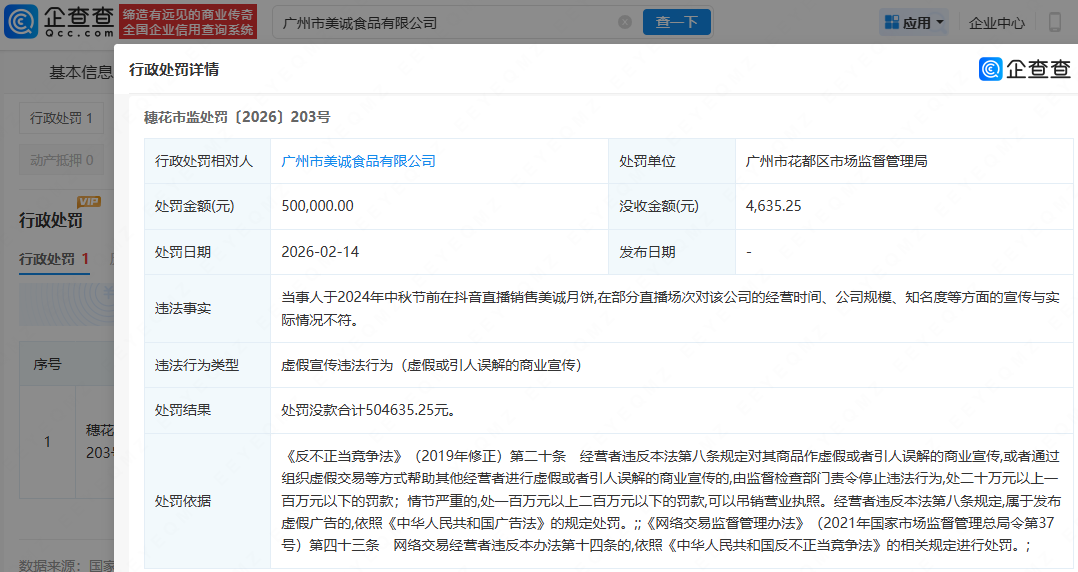Click the red slogan banner beside logo

189,21
